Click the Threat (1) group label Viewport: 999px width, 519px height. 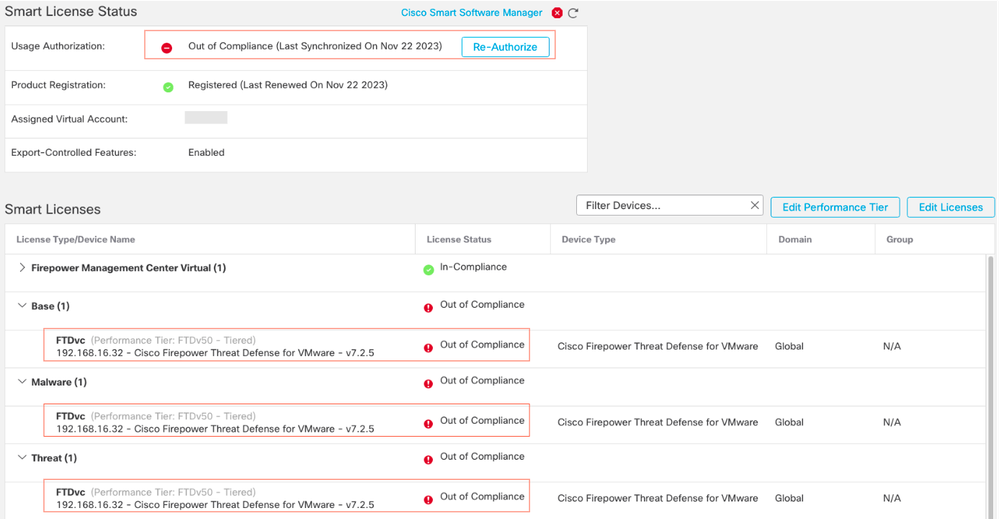pos(54,458)
